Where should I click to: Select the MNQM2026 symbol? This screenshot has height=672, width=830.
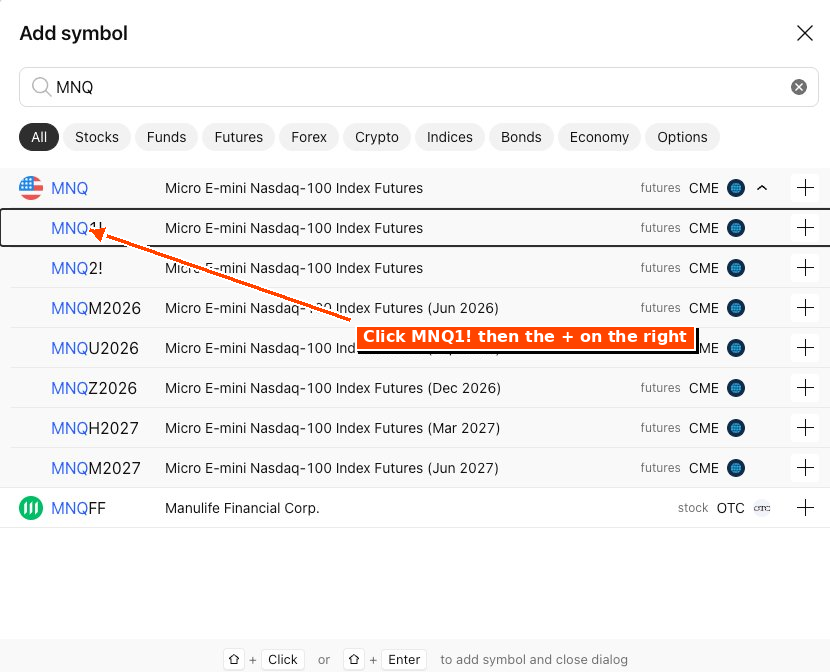(x=96, y=308)
